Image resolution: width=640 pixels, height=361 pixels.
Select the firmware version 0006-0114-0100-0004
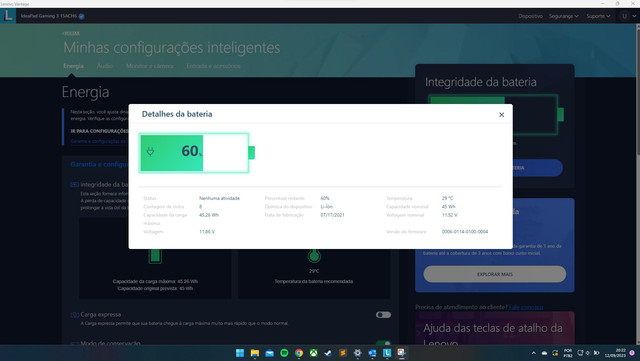point(464,232)
